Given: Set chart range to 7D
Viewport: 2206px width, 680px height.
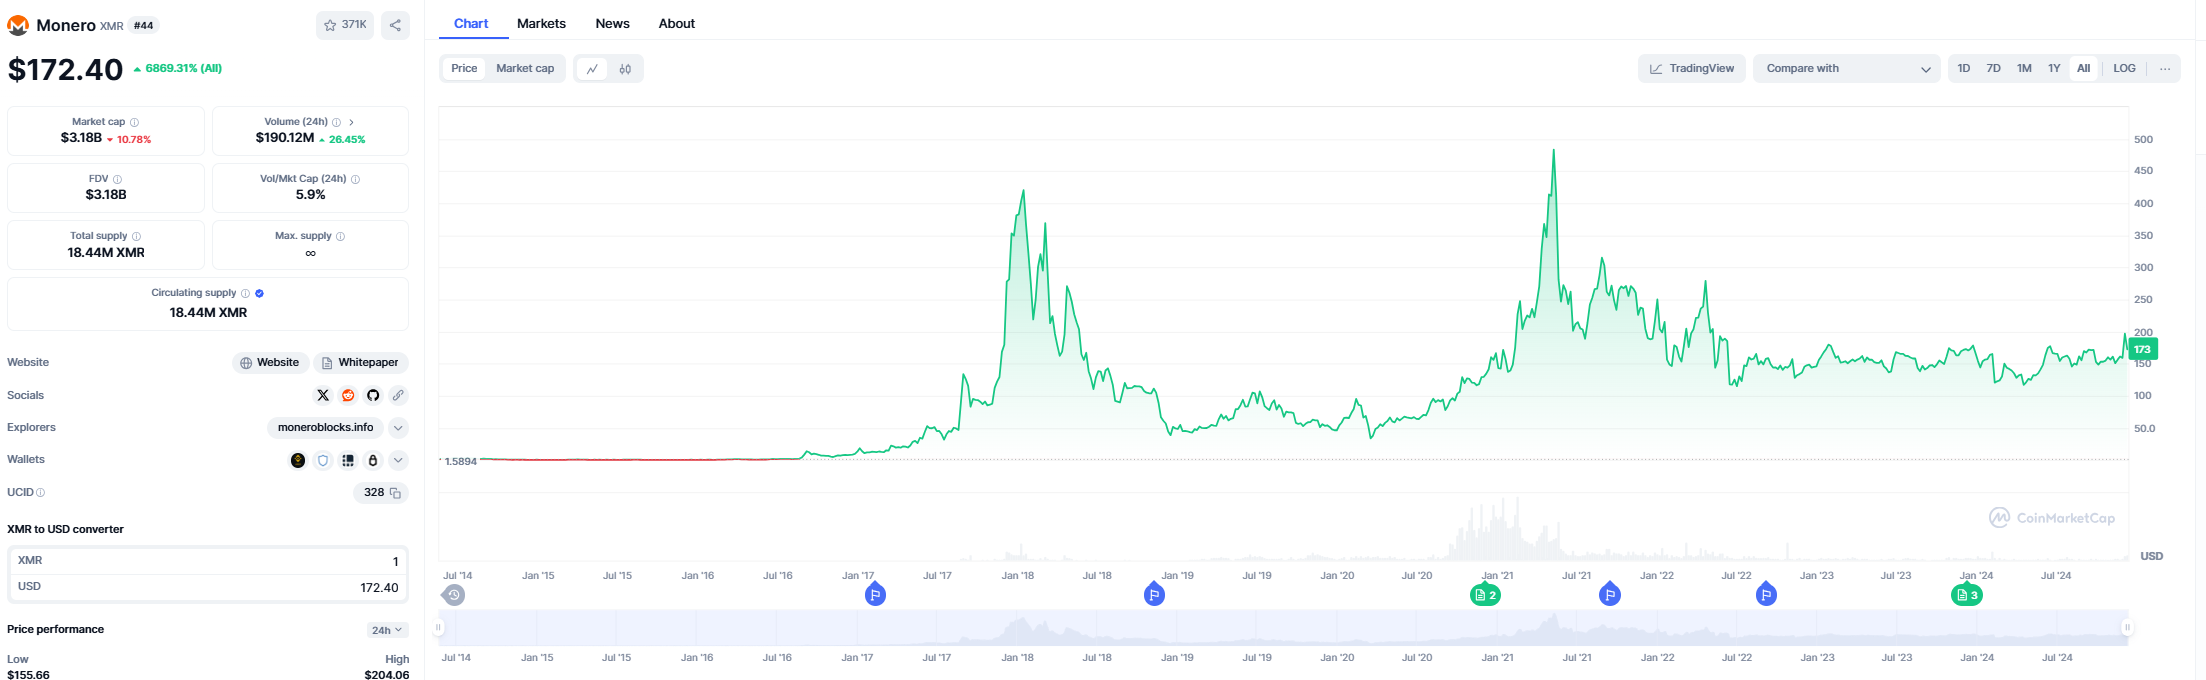Looking at the screenshot, I should tap(1993, 69).
